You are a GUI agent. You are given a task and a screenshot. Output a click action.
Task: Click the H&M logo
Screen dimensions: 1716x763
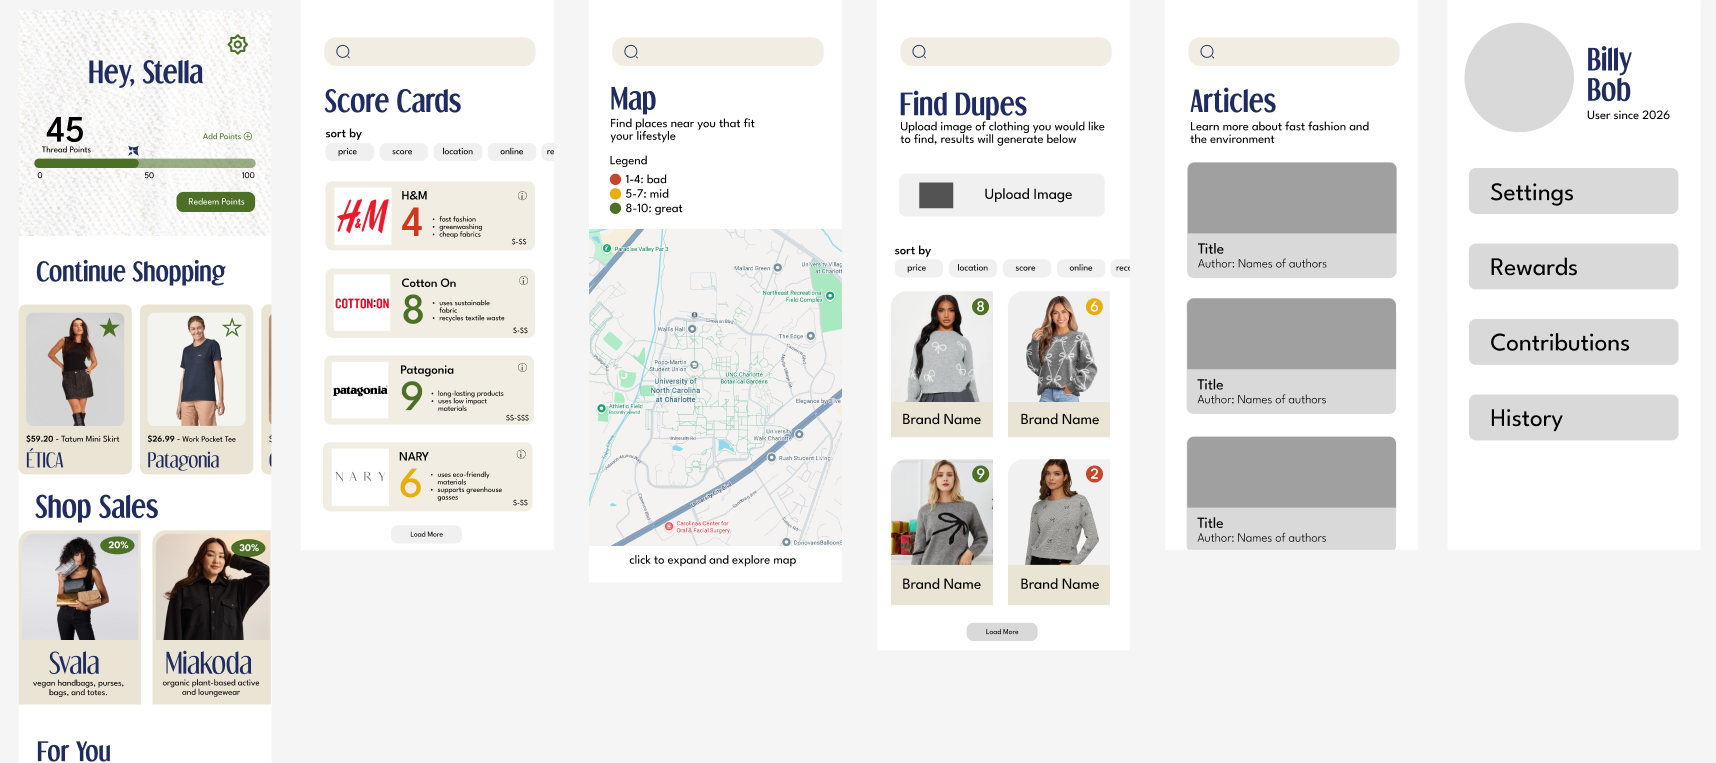click(x=362, y=216)
